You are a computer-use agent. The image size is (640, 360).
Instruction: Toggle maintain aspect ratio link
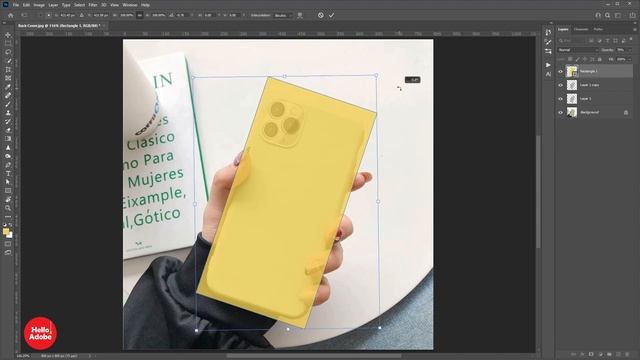click(x=140, y=16)
